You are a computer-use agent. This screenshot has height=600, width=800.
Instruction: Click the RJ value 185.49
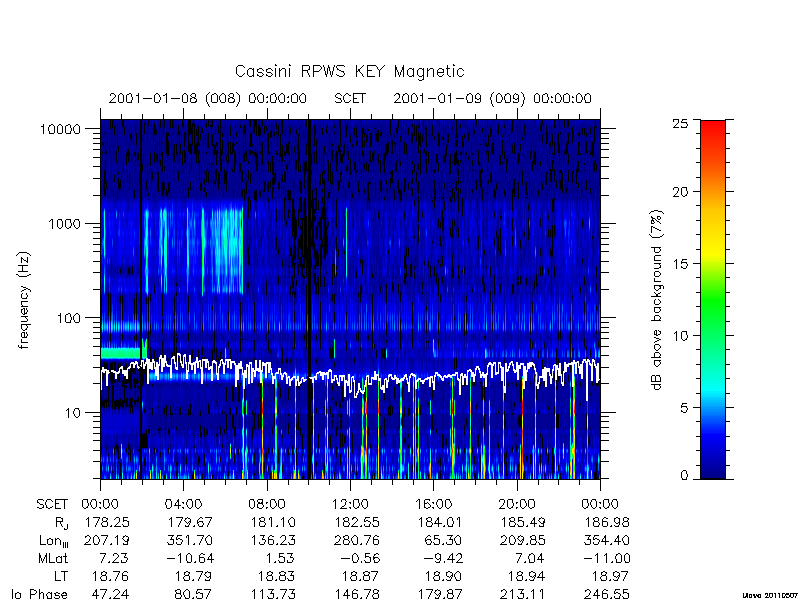(523, 522)
